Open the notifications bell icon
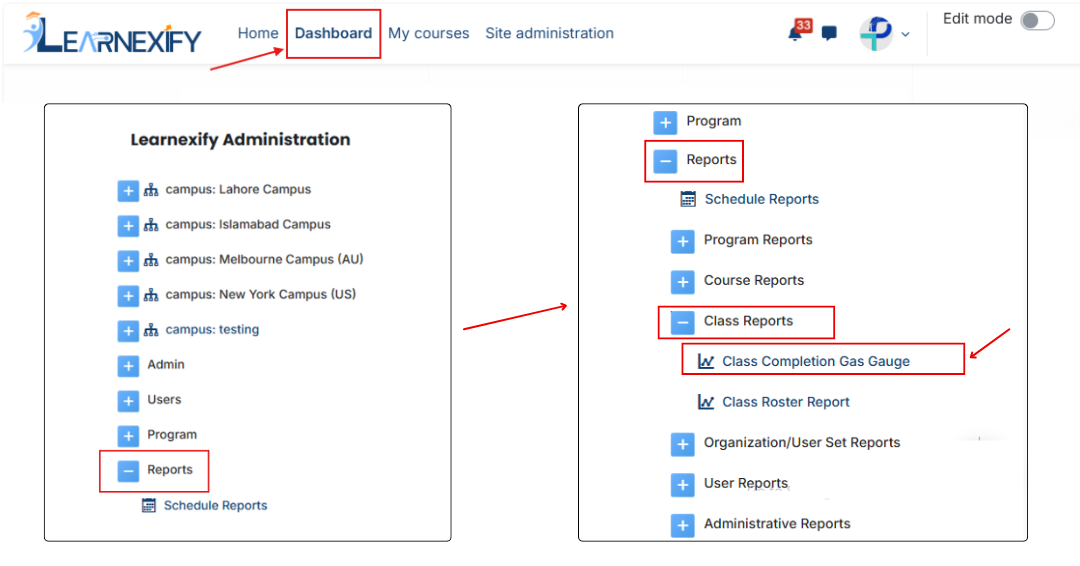The height and width of the screenshot is (566, 1080). pos(796,34)
